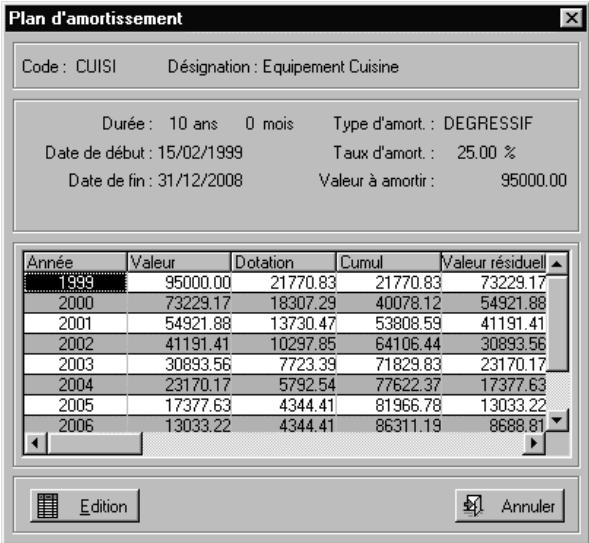Click the Année column header
589x543 pixels.
(x=75, y=262)
